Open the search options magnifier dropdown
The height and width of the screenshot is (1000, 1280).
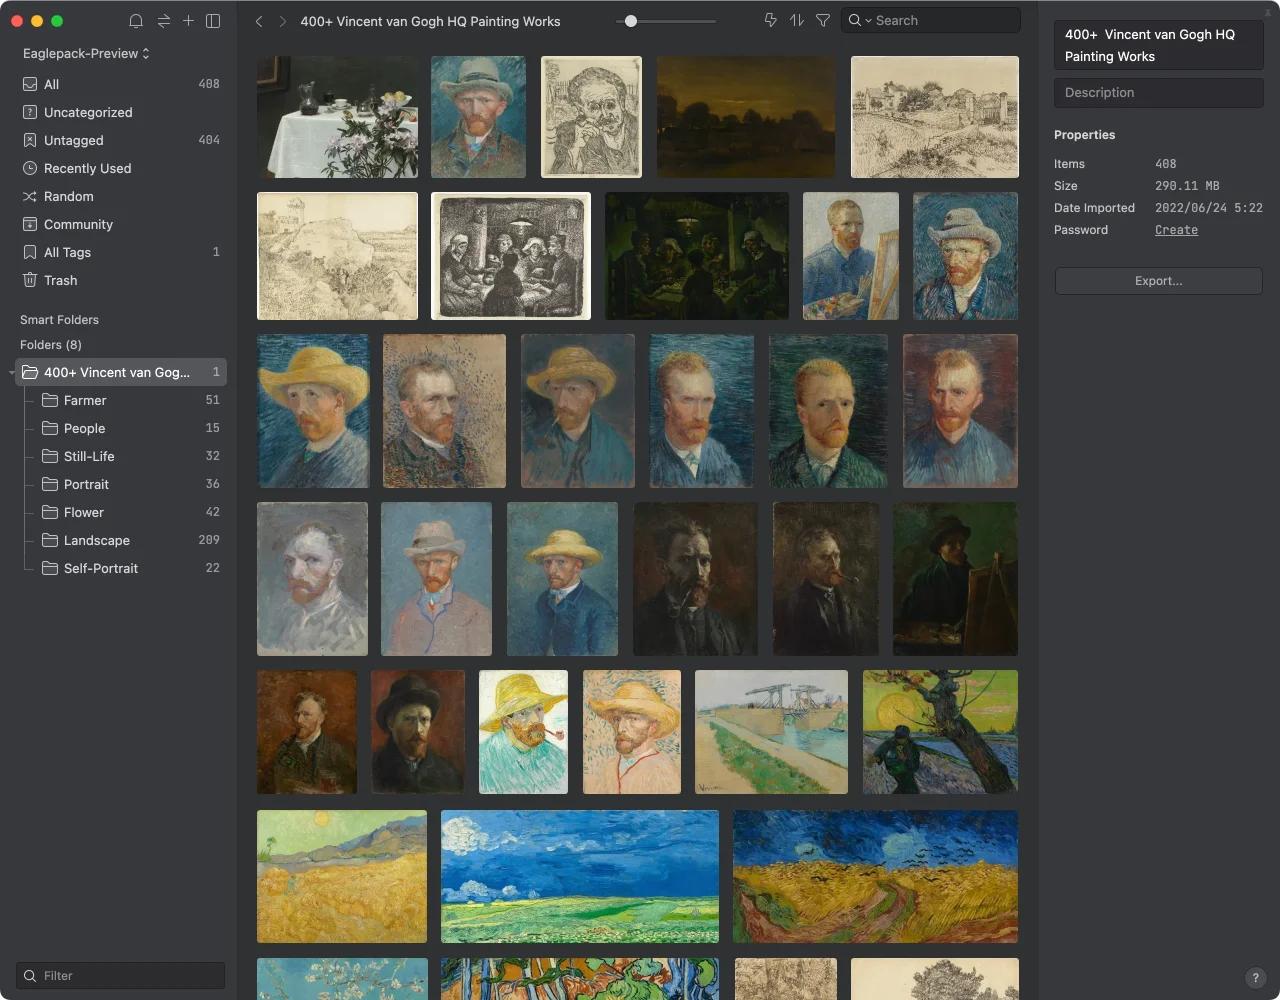859,20
